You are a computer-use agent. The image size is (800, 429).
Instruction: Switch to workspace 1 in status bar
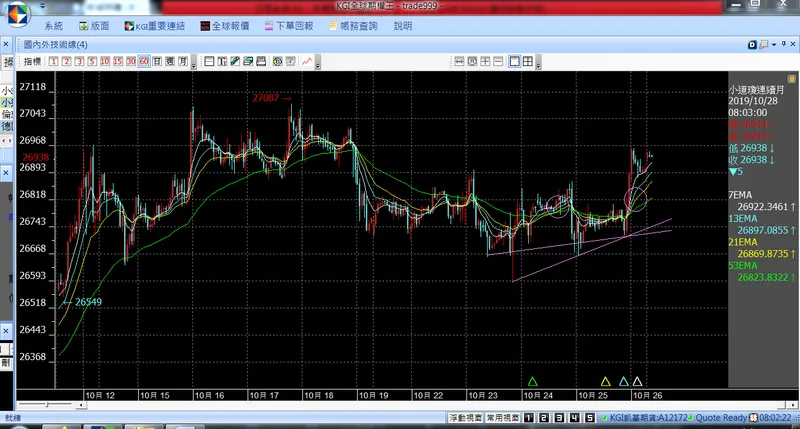point(529,418)
